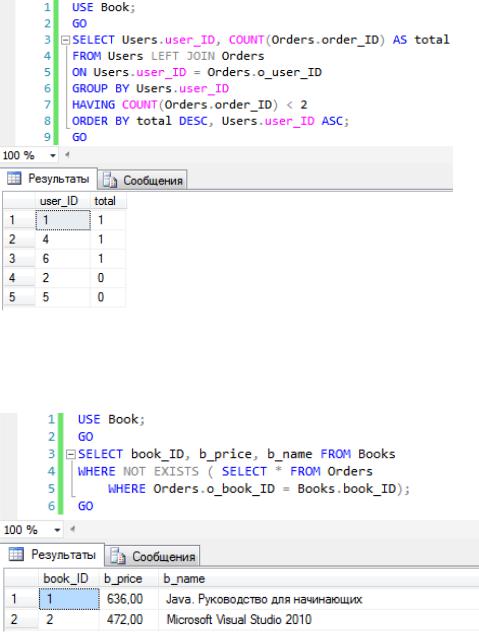The image size is (479, 632).
Task: Click the book_ID column header
Action: 69,578
